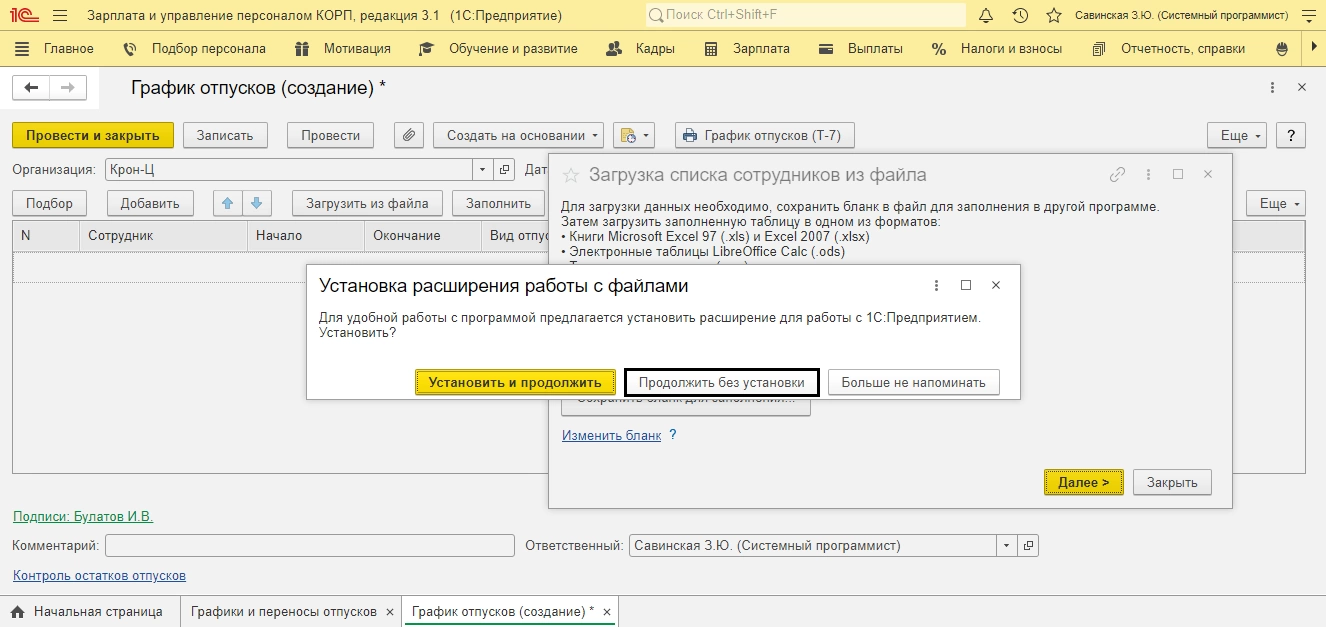Open the history clock icon
Screen dimensions: 1326x627
click(x=1020, y=16)
